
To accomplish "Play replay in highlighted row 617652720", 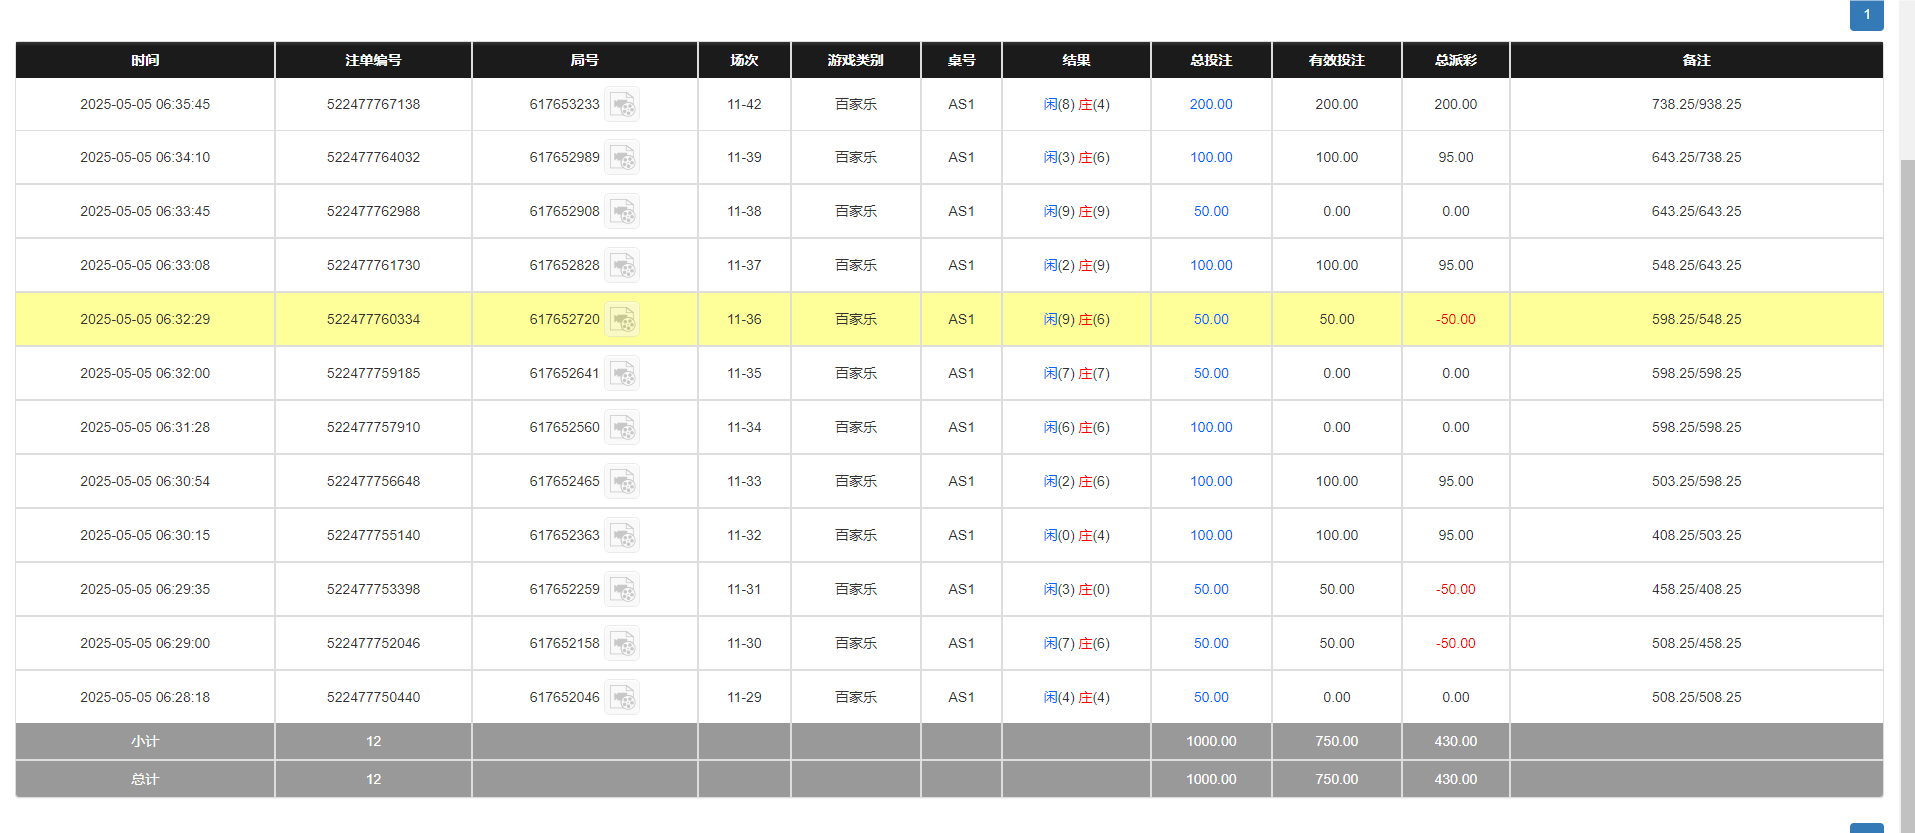I will [622, 320].
